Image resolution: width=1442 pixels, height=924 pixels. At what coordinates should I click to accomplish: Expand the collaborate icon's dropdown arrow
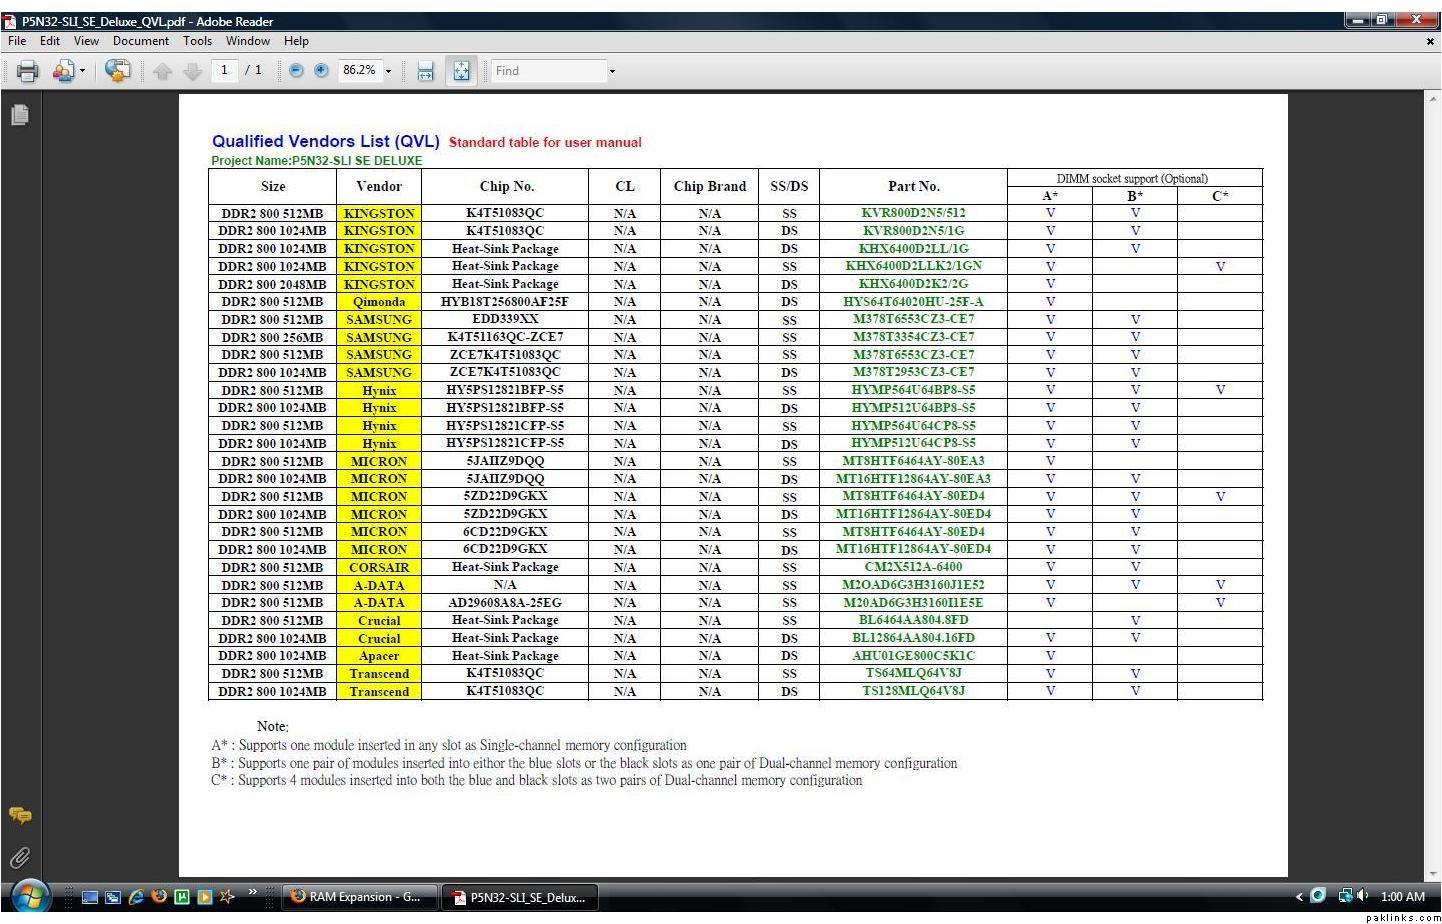coord(83,71)
